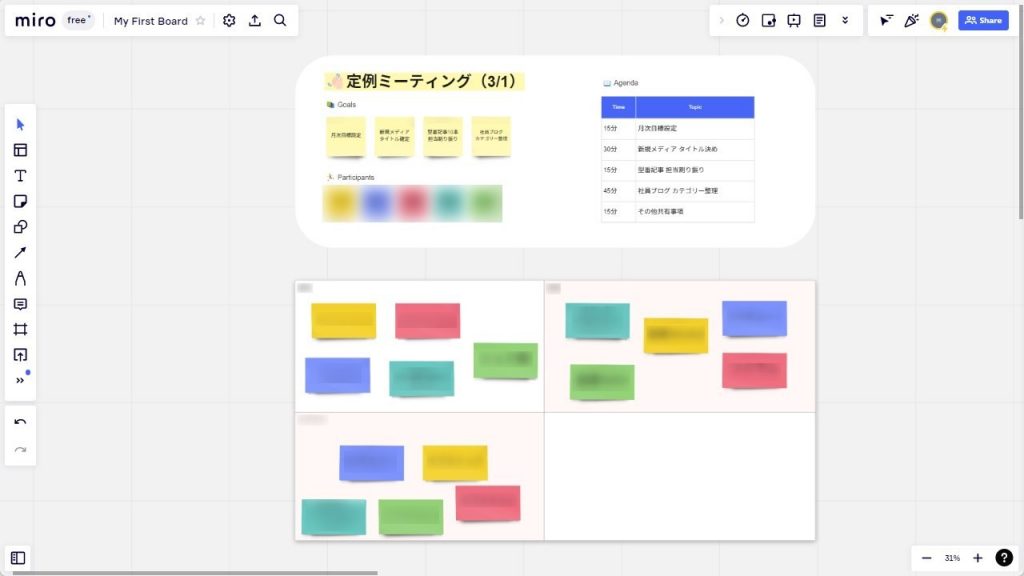Viewport: 1024px width, 576px height.
Task: Click the Topic column header in Agenda
Action: [x=695, y=107]
